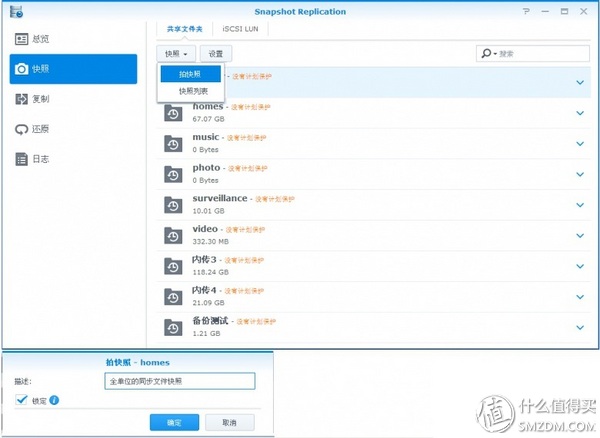Viewport: 600px width, 438px height.
Task: Go to the 复制 replication section
Action: pyautogui.click(x=73, y=99)
